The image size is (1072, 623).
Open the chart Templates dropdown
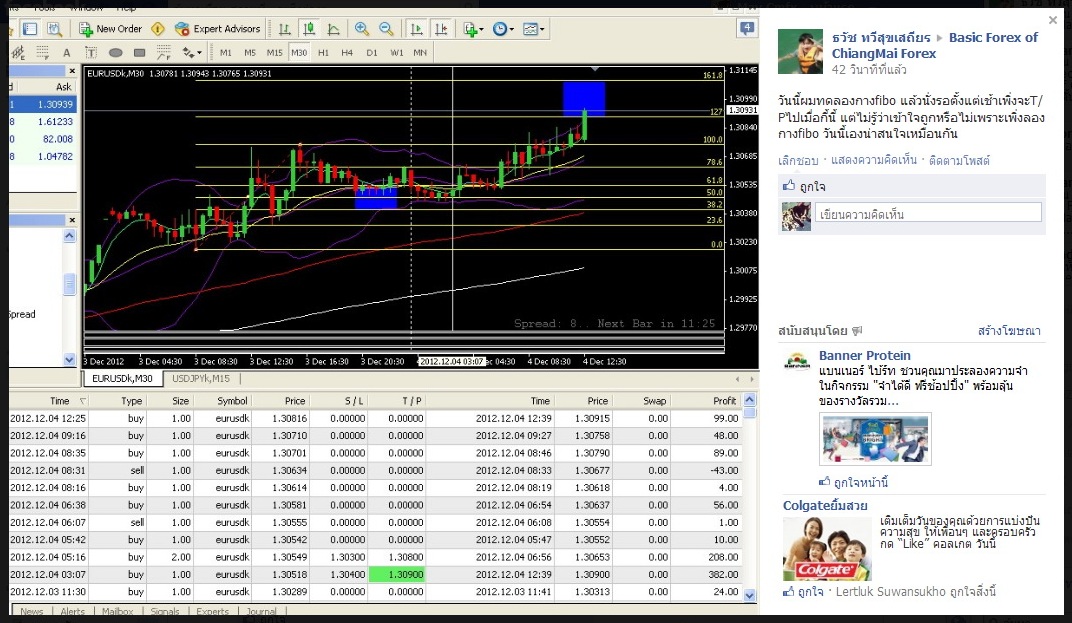coord(533,29)
